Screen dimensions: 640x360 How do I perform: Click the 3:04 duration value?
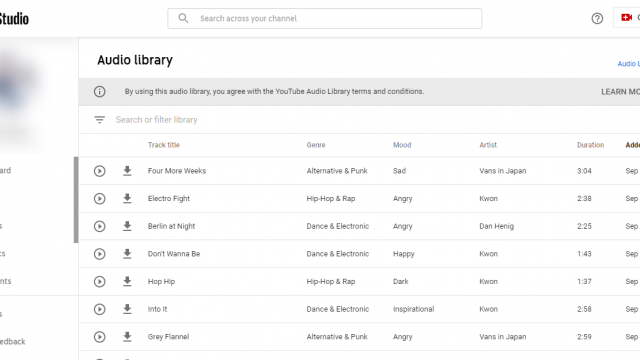[x=584, y=171]
